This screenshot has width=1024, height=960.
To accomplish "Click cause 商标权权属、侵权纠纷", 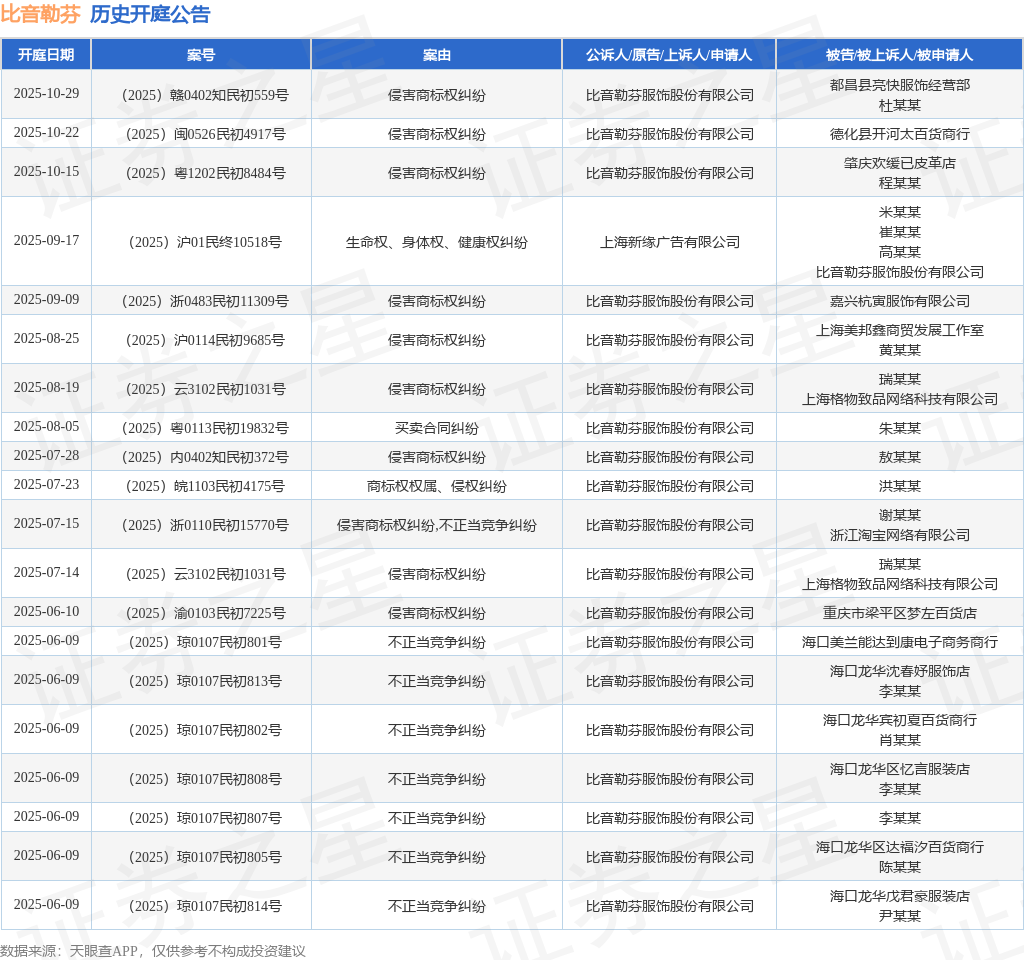I will 436,486.
